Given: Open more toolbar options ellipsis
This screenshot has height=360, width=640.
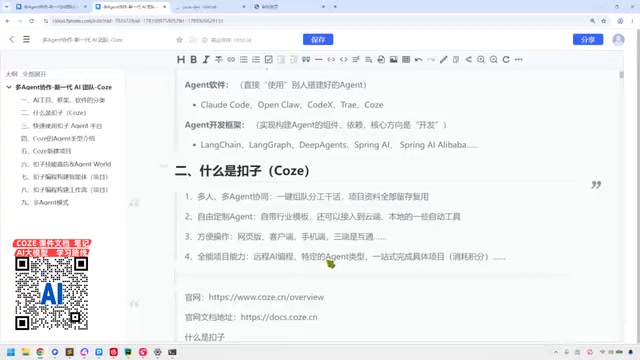Looking at the screenshot, I should point(519,60).
